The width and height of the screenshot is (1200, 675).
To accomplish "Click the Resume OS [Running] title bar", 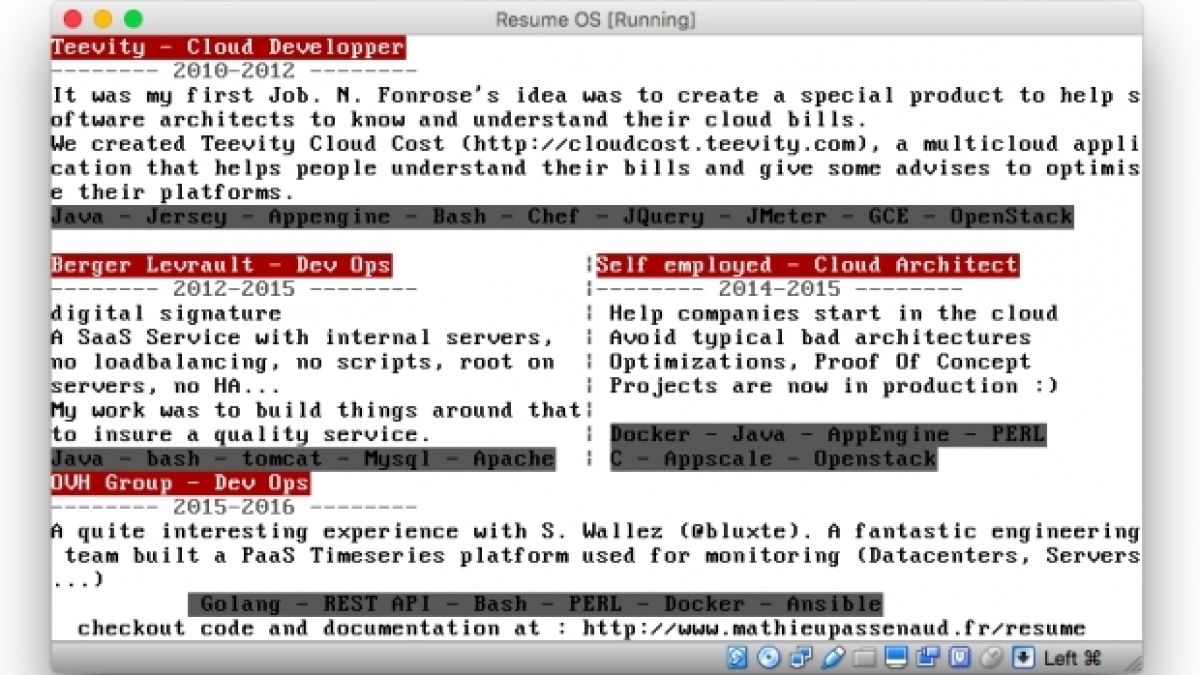I will click(596, 19).
